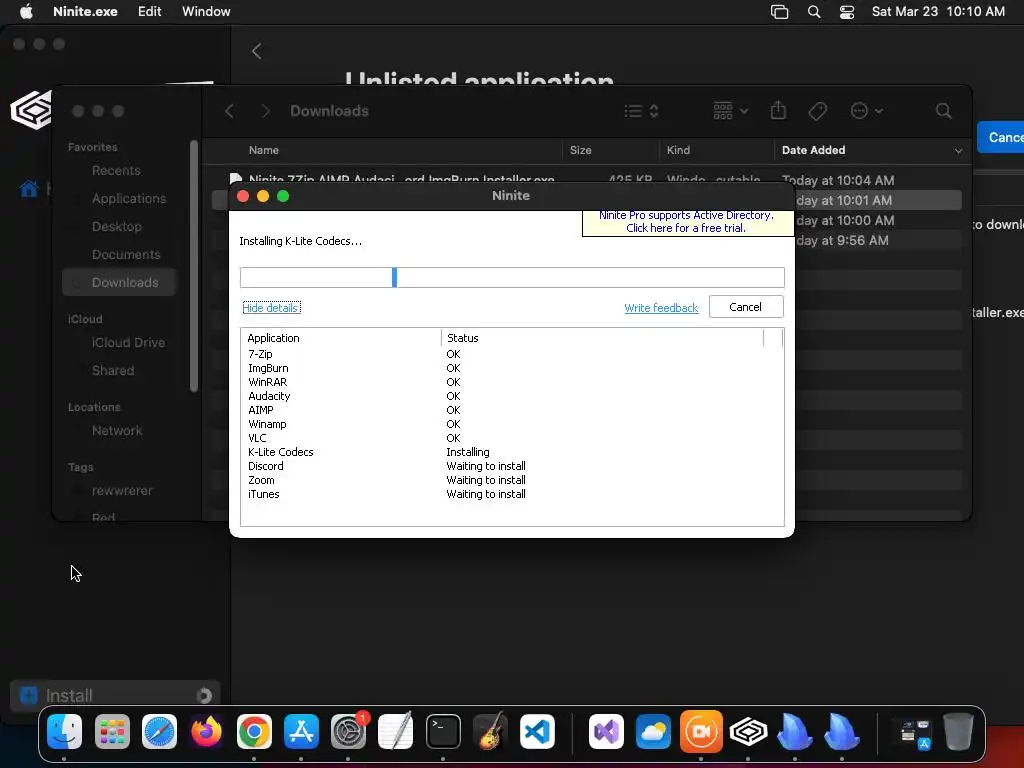Go back in Finder Downloads window
This screenshot has height=768, width=1024.
coord(229,111)
